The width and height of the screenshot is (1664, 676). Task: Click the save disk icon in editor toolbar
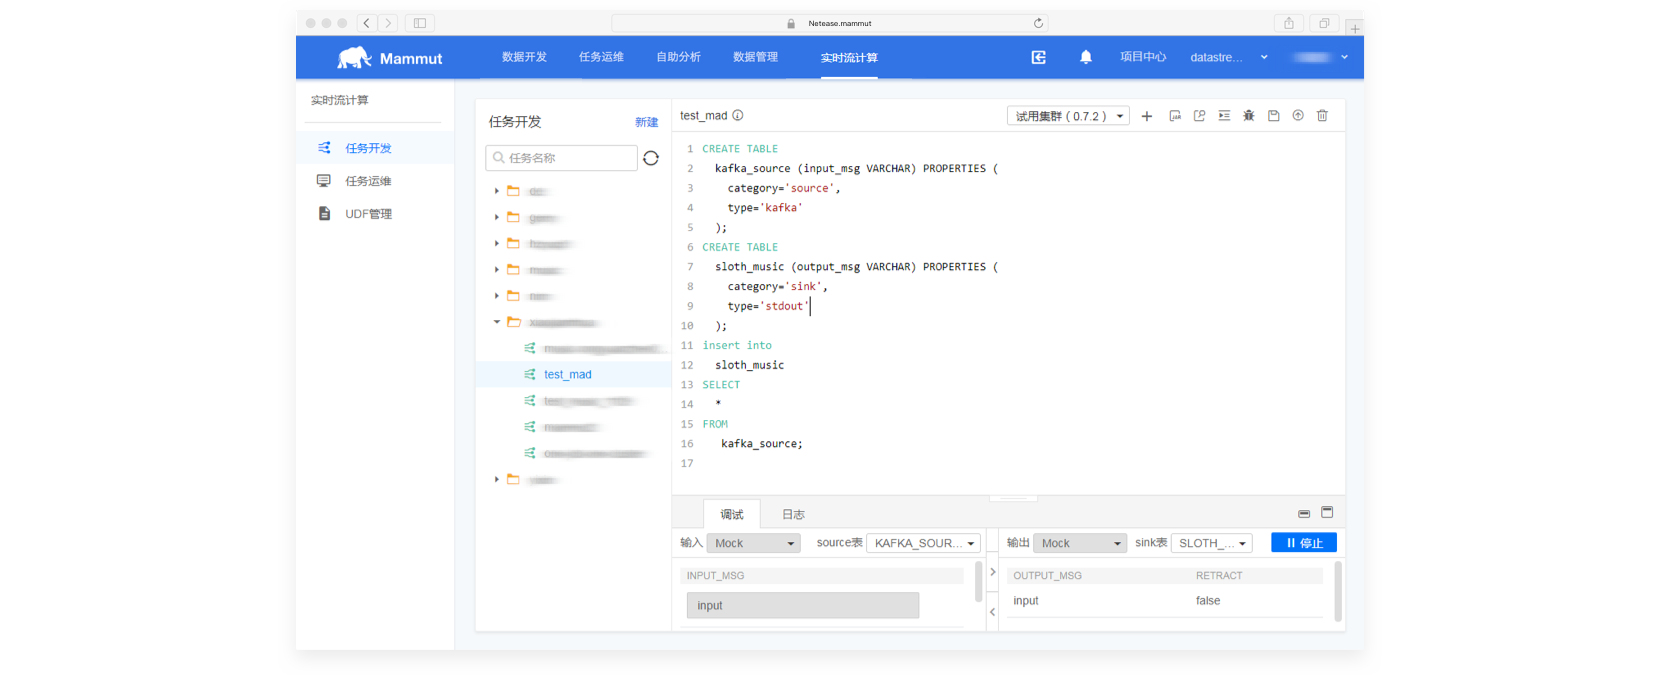pos(1273,116)
